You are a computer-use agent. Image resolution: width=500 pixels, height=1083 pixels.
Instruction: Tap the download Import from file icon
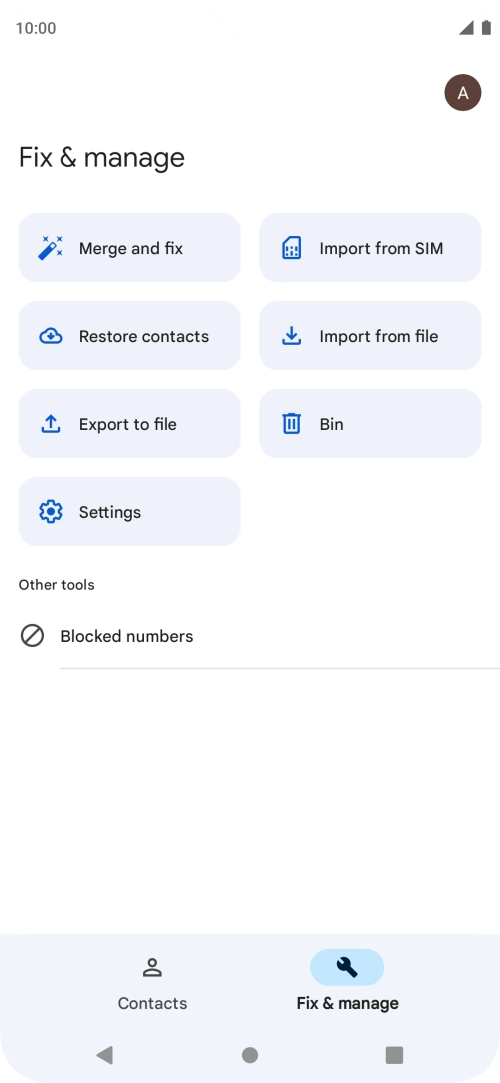(291, 336)
